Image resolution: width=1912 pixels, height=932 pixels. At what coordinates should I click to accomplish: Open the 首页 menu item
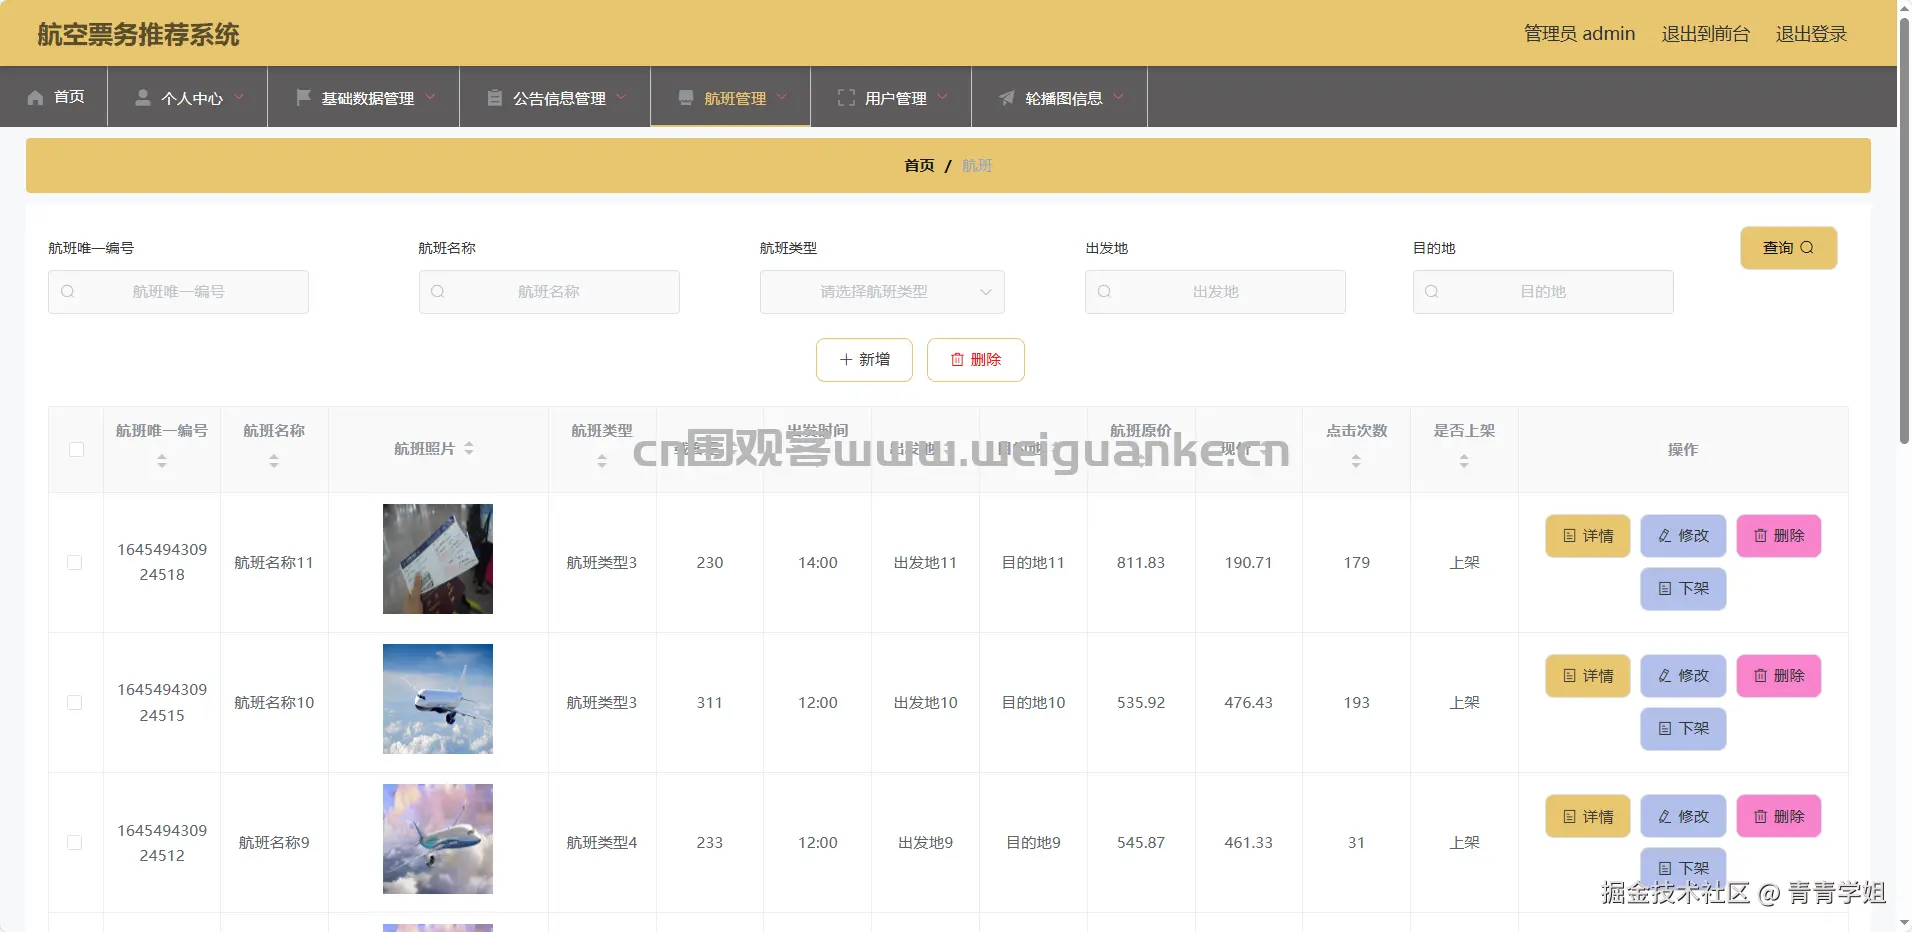click(x=54, y=97)
